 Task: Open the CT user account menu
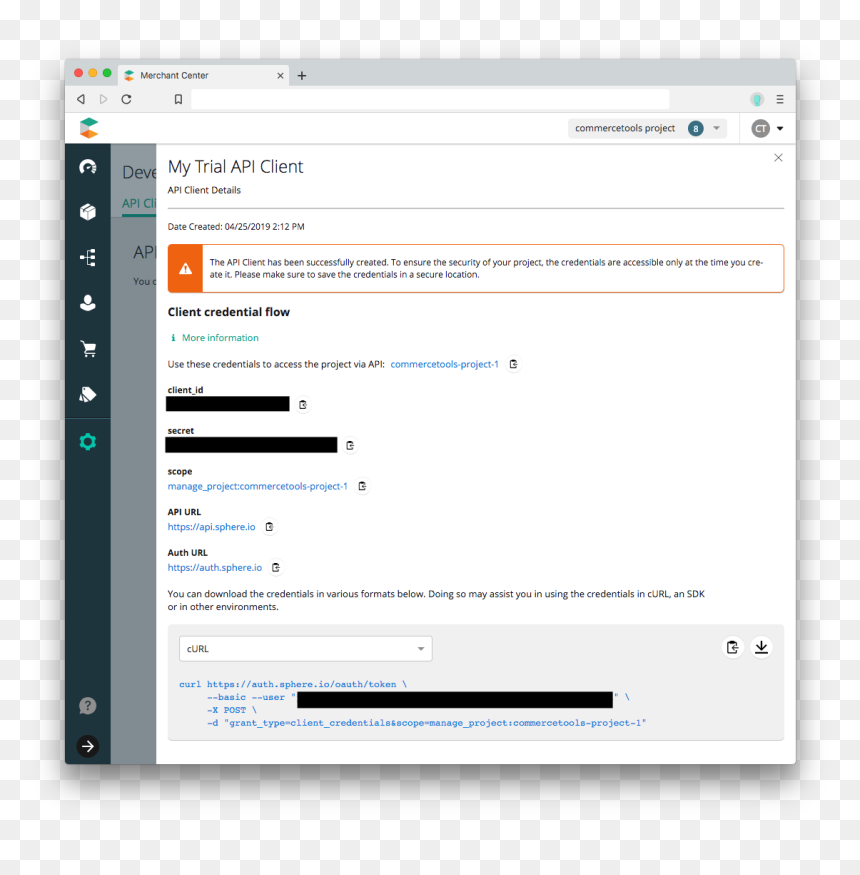767,128
